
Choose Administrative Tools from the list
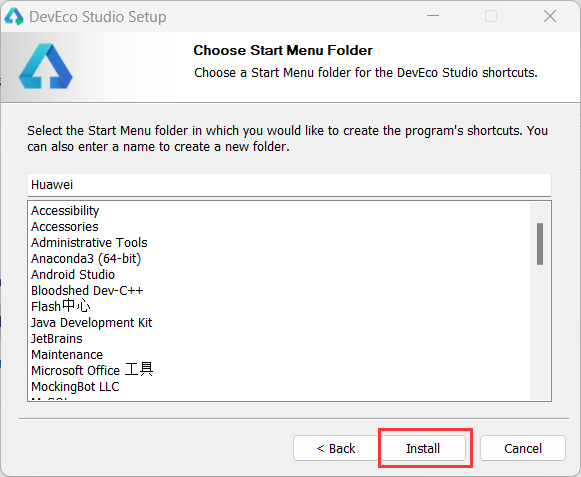pyautogui.click(x=89, y=242)
